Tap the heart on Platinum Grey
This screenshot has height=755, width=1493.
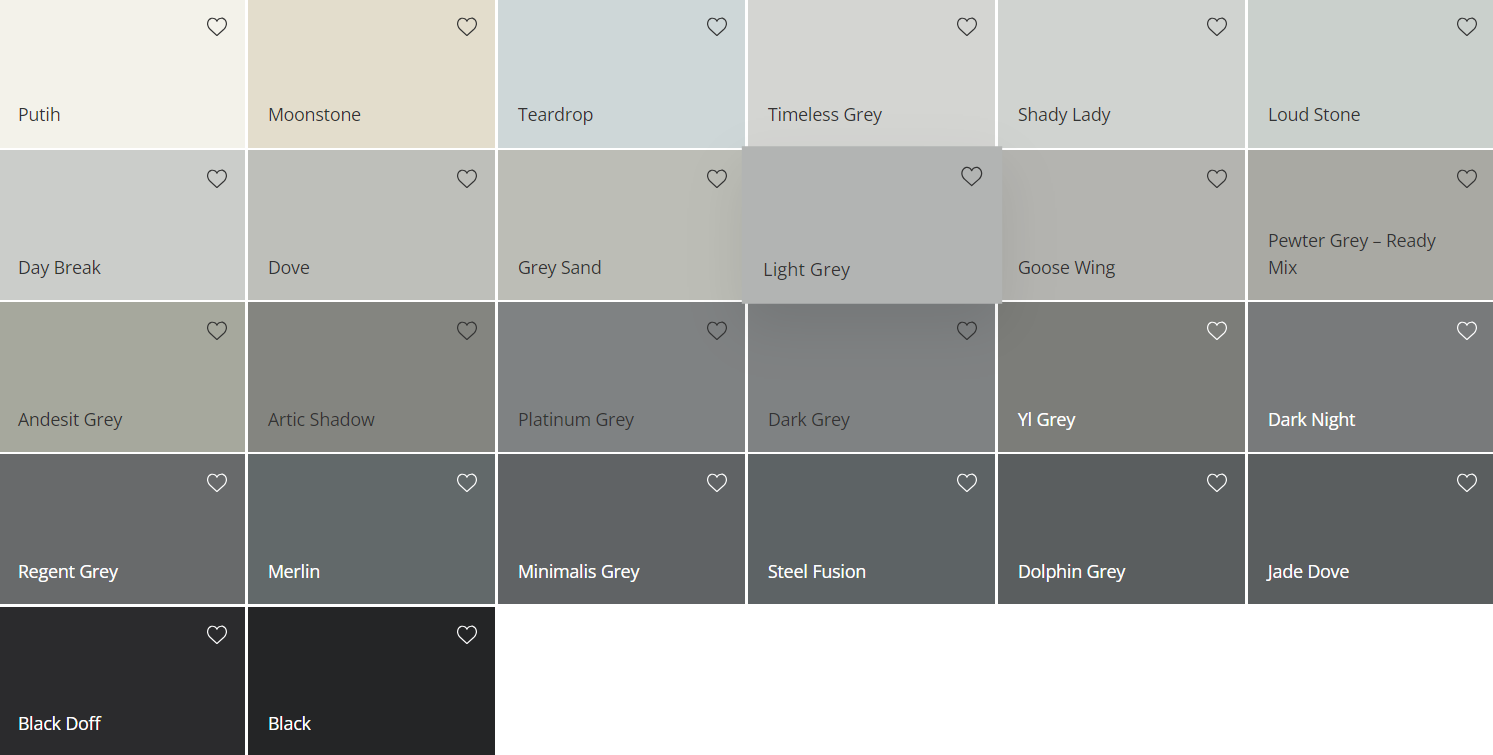(717, 331)
